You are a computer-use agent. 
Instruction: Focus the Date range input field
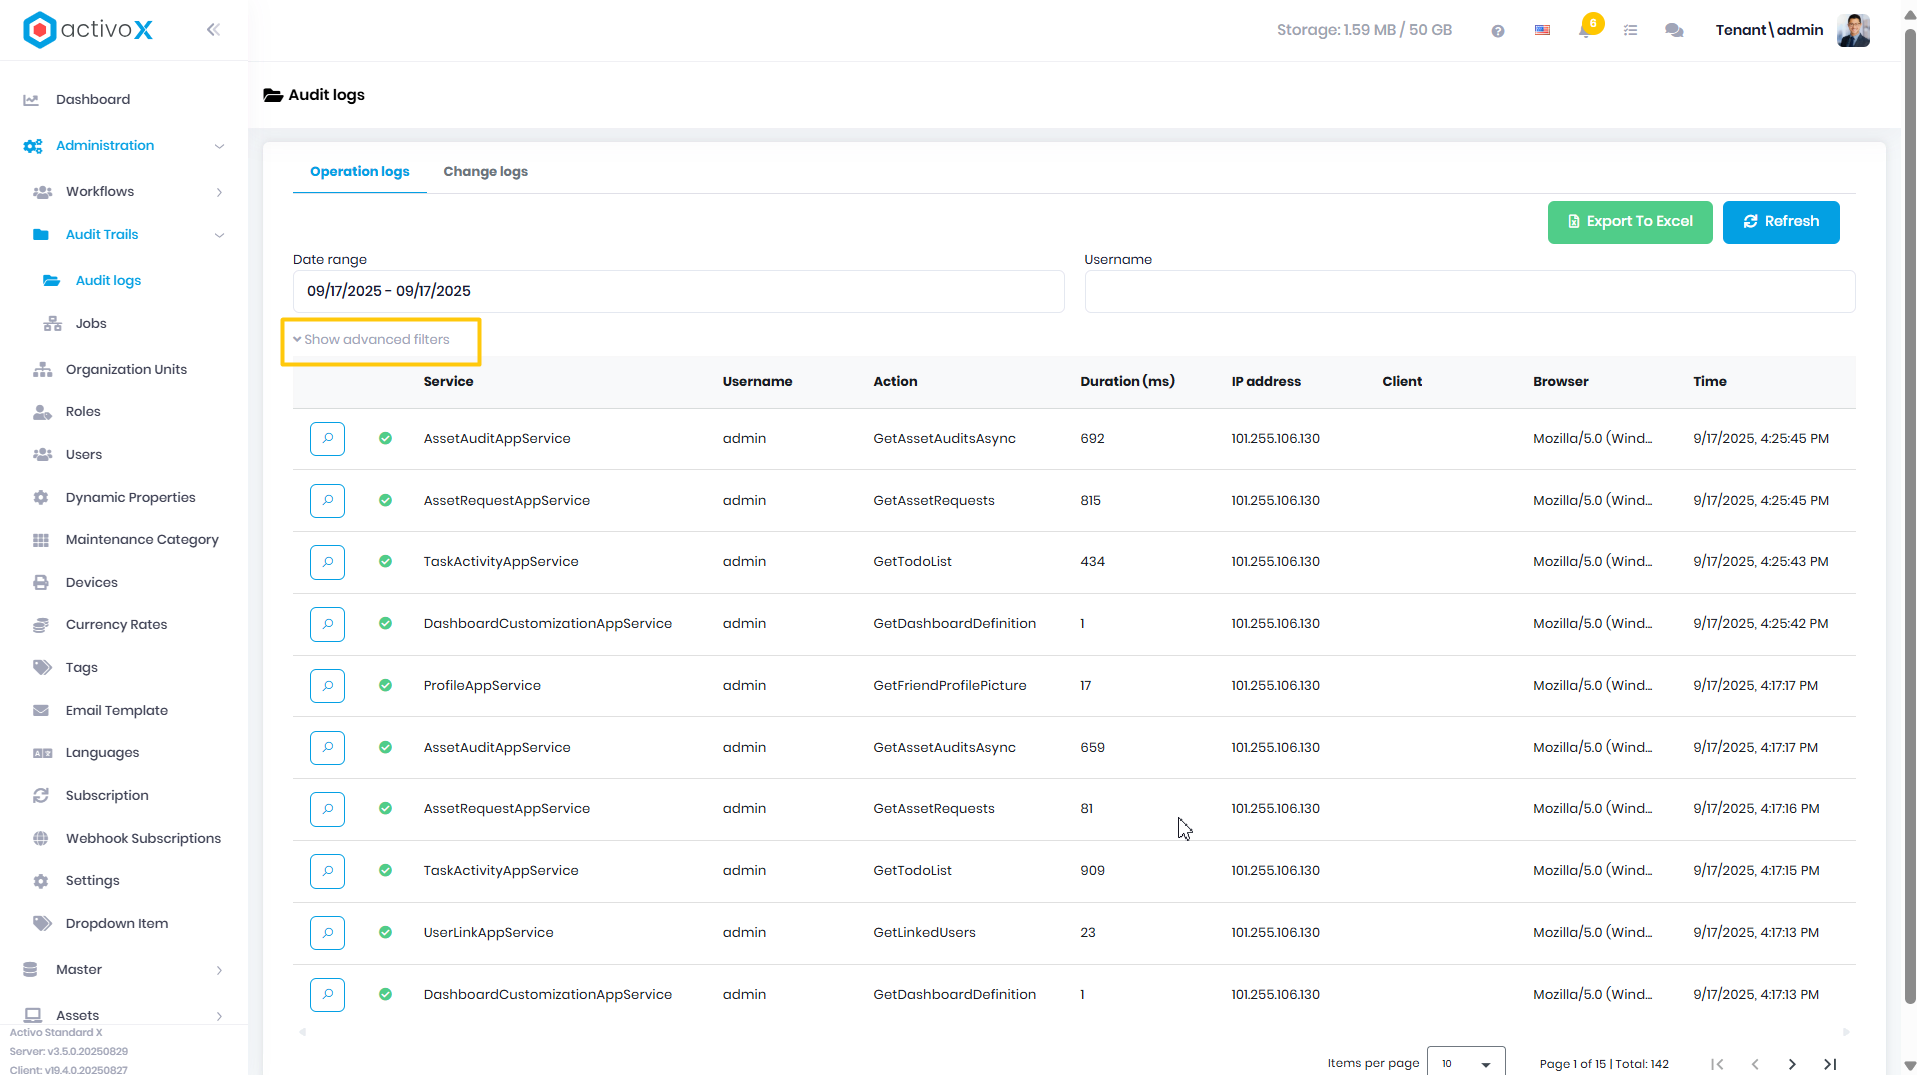(x=678, y=292)
